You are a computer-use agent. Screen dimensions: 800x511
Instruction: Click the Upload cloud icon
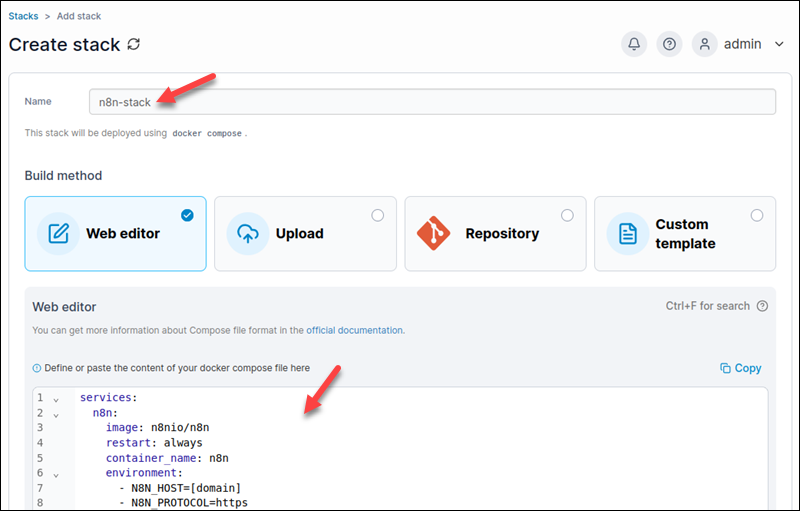pyautogui.click(x=248, y=234)
